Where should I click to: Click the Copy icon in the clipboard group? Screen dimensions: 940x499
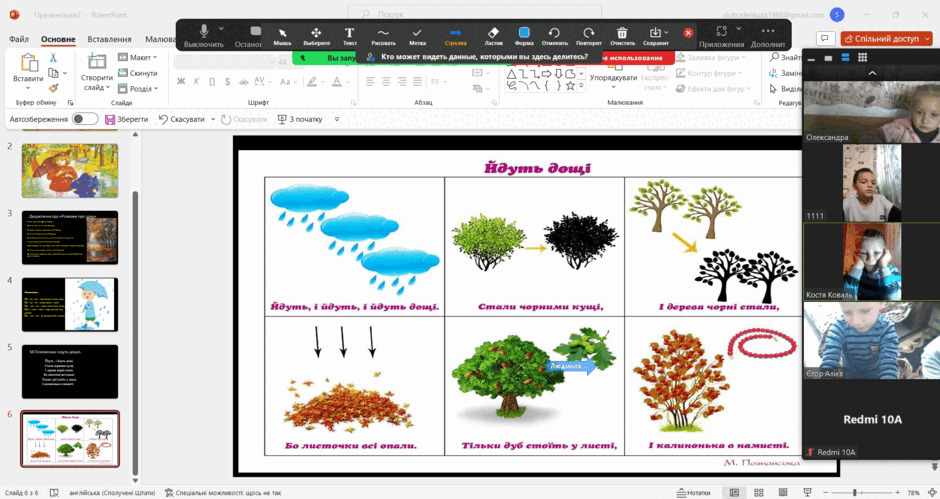point(53,73)
